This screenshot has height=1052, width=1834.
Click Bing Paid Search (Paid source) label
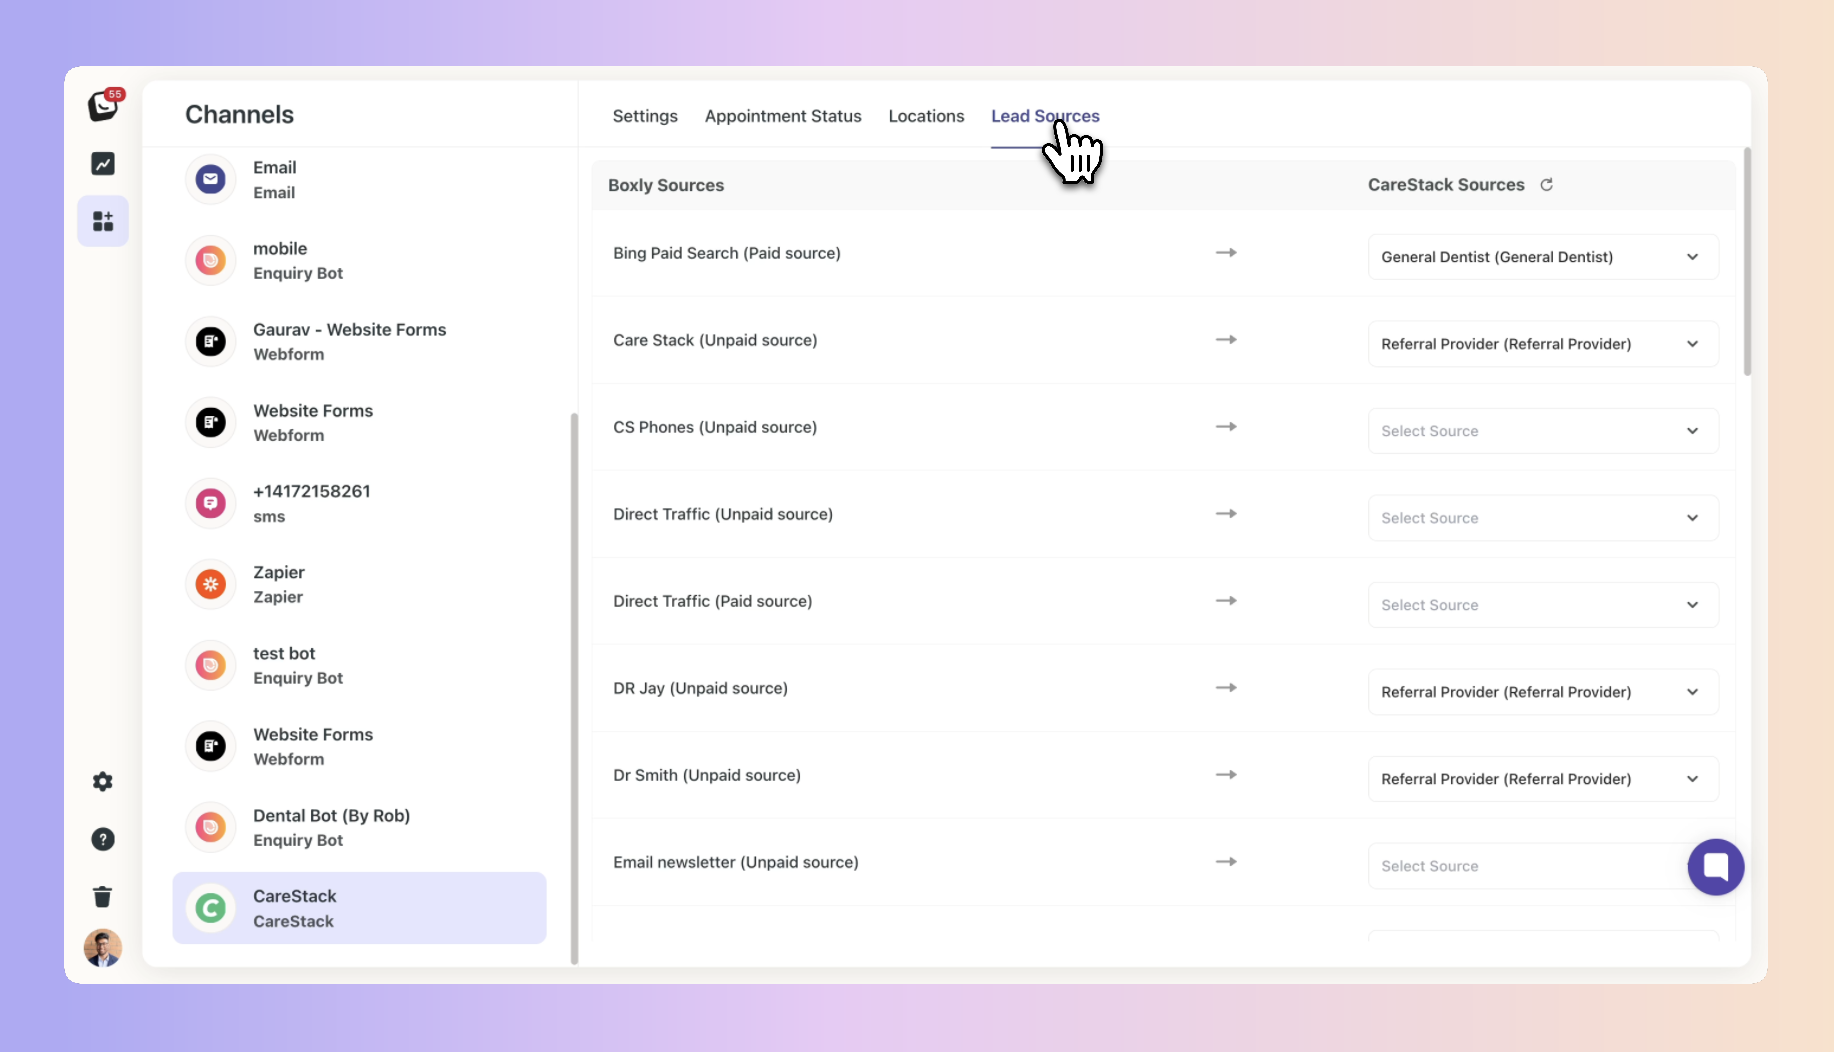point(727,253)
